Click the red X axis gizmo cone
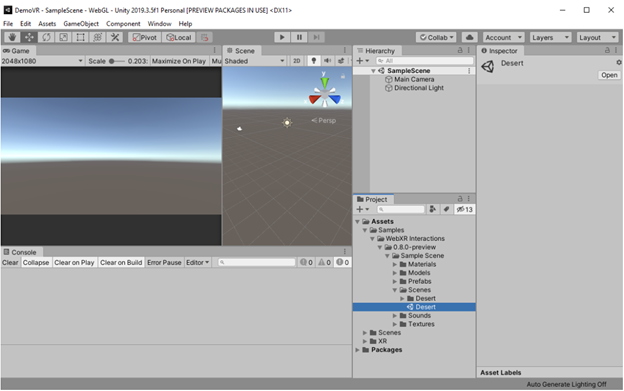The width and height of the screenshot is (624, 391). [x=315, y=99]
